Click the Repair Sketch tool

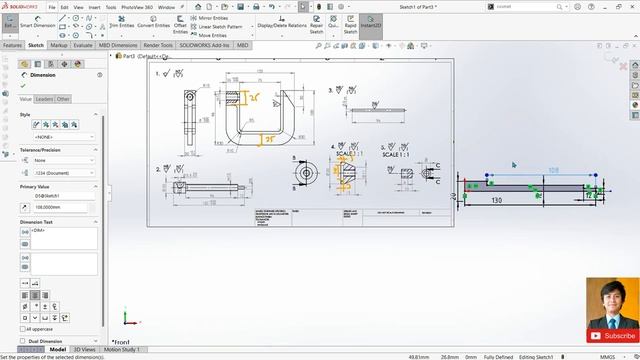(x=316, y=24)
